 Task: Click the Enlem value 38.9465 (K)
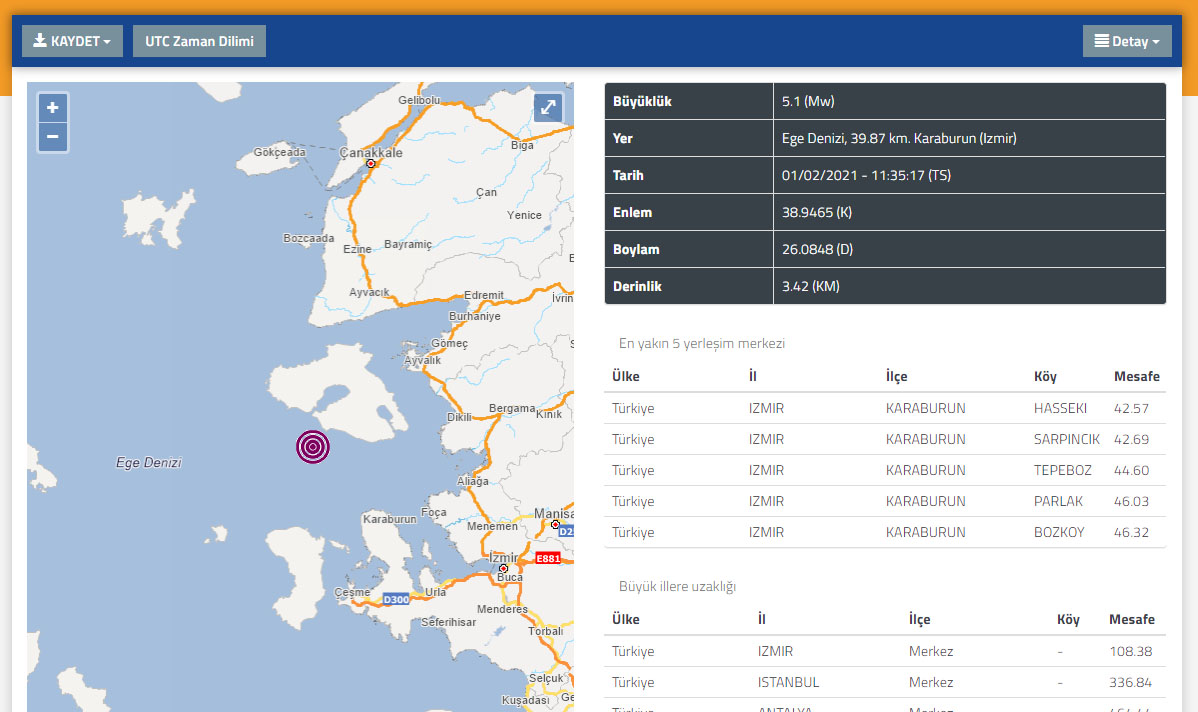(816, 212)
